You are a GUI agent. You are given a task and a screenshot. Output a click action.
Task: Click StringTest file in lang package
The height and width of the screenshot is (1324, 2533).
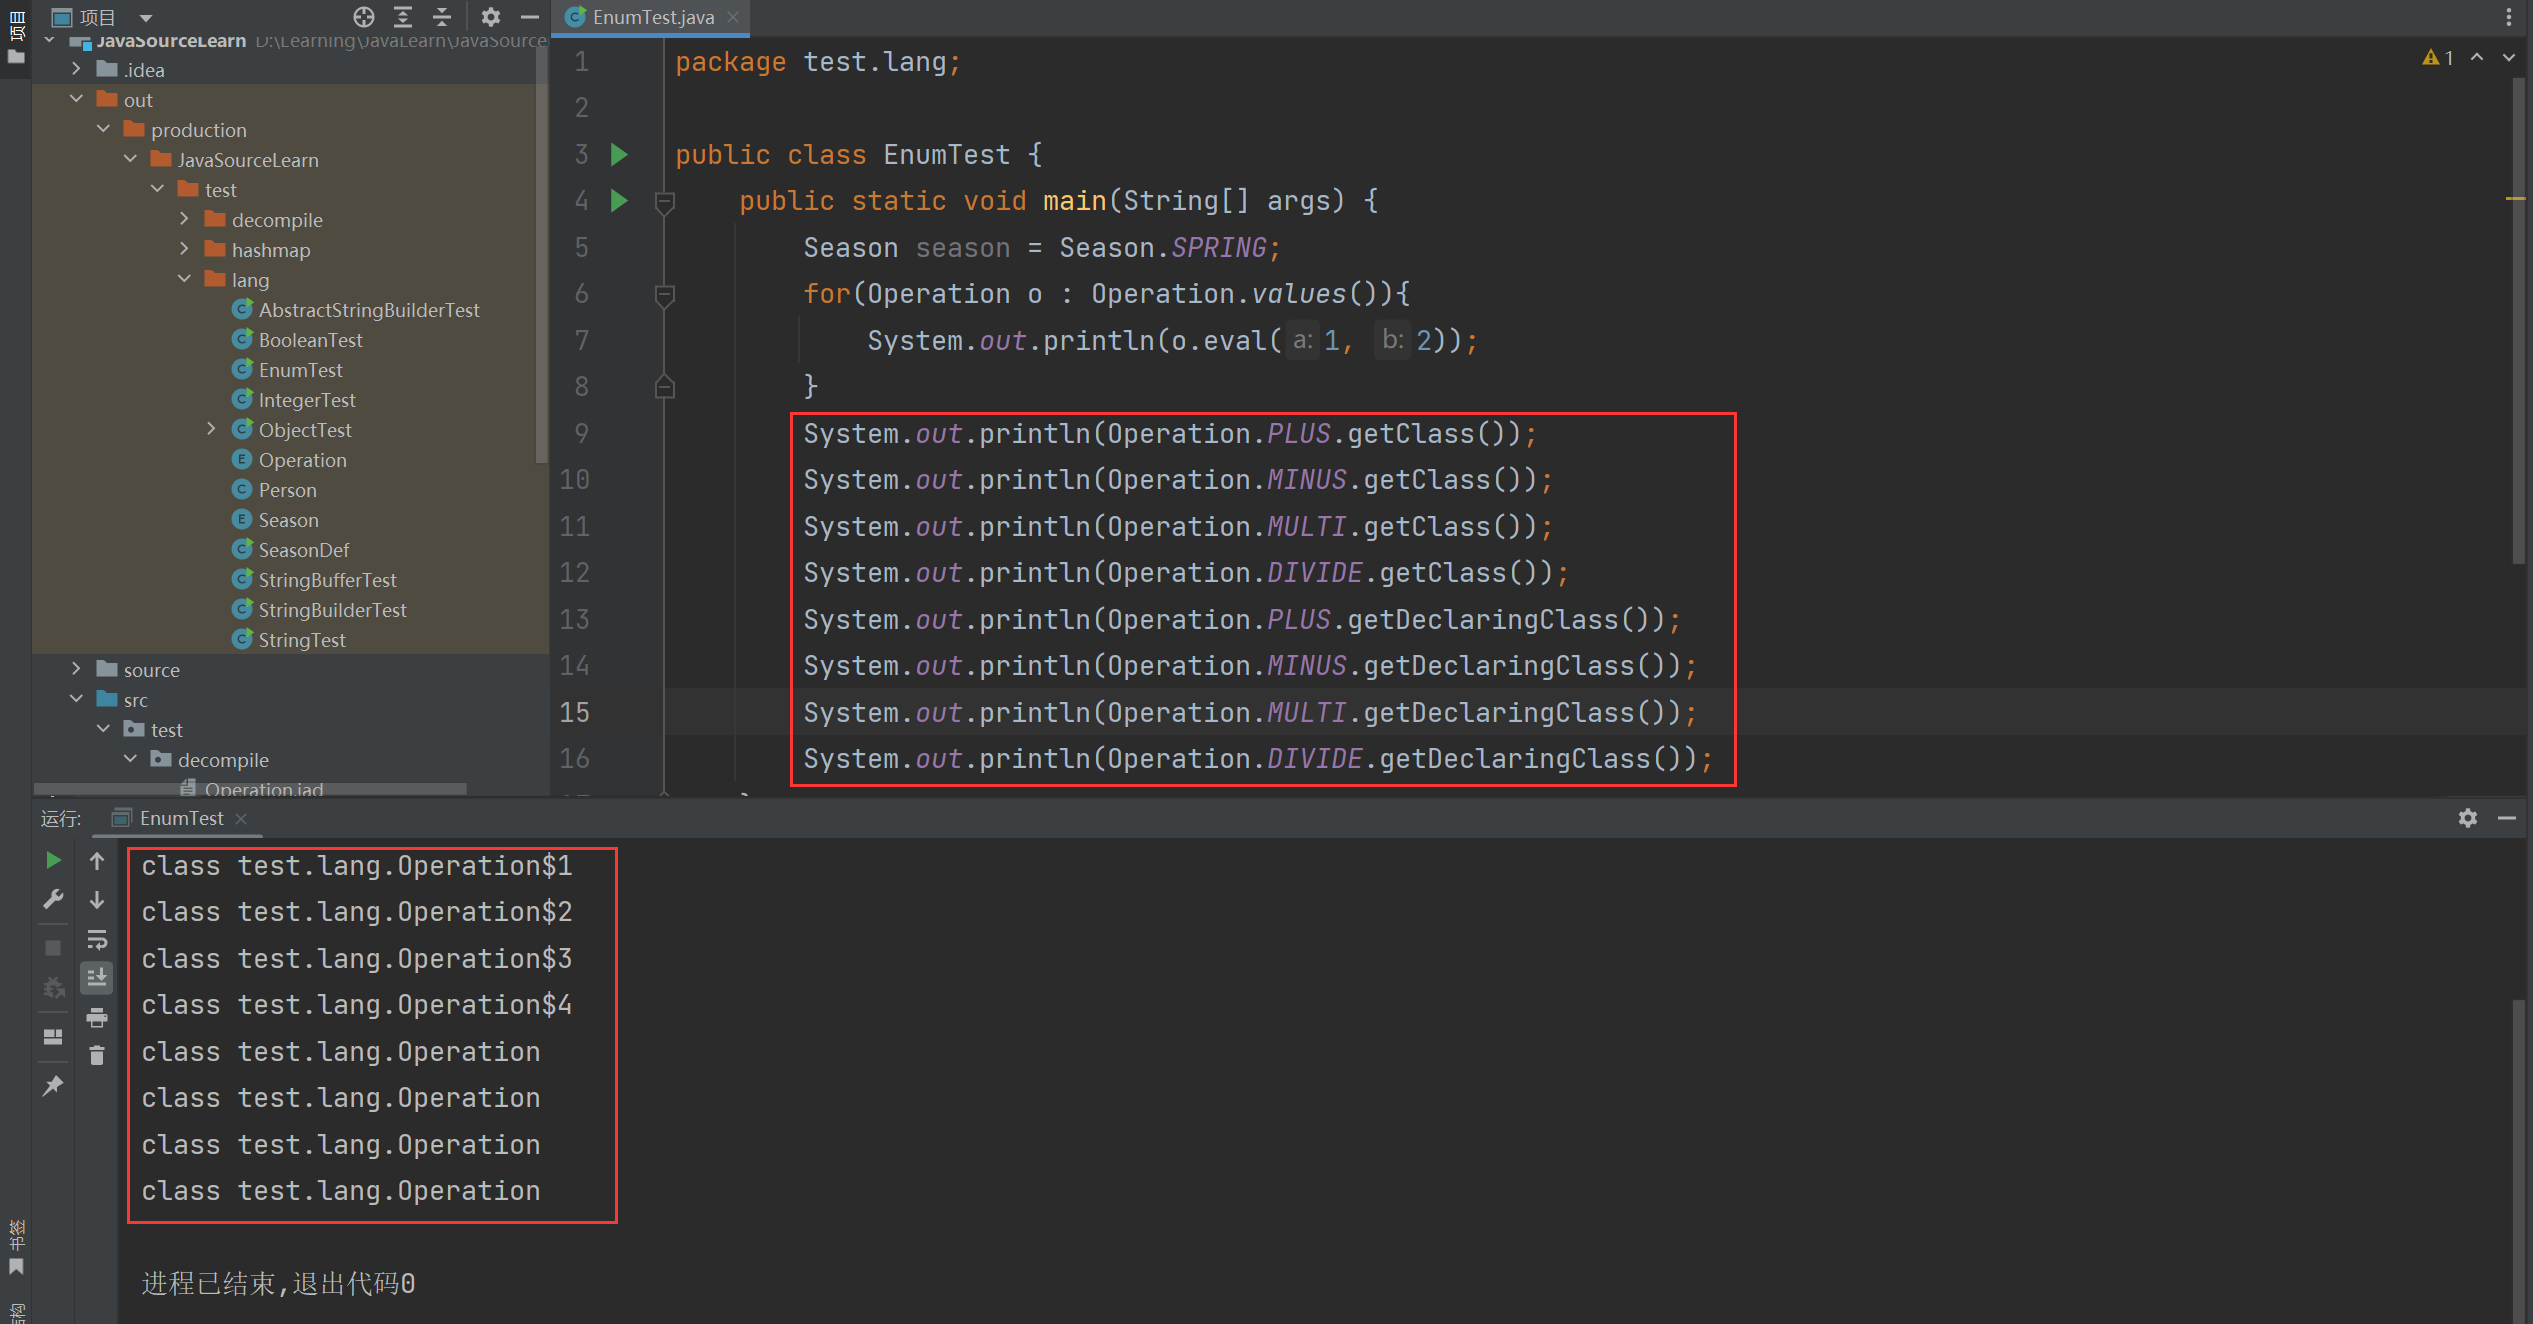(x=298, y=639)
